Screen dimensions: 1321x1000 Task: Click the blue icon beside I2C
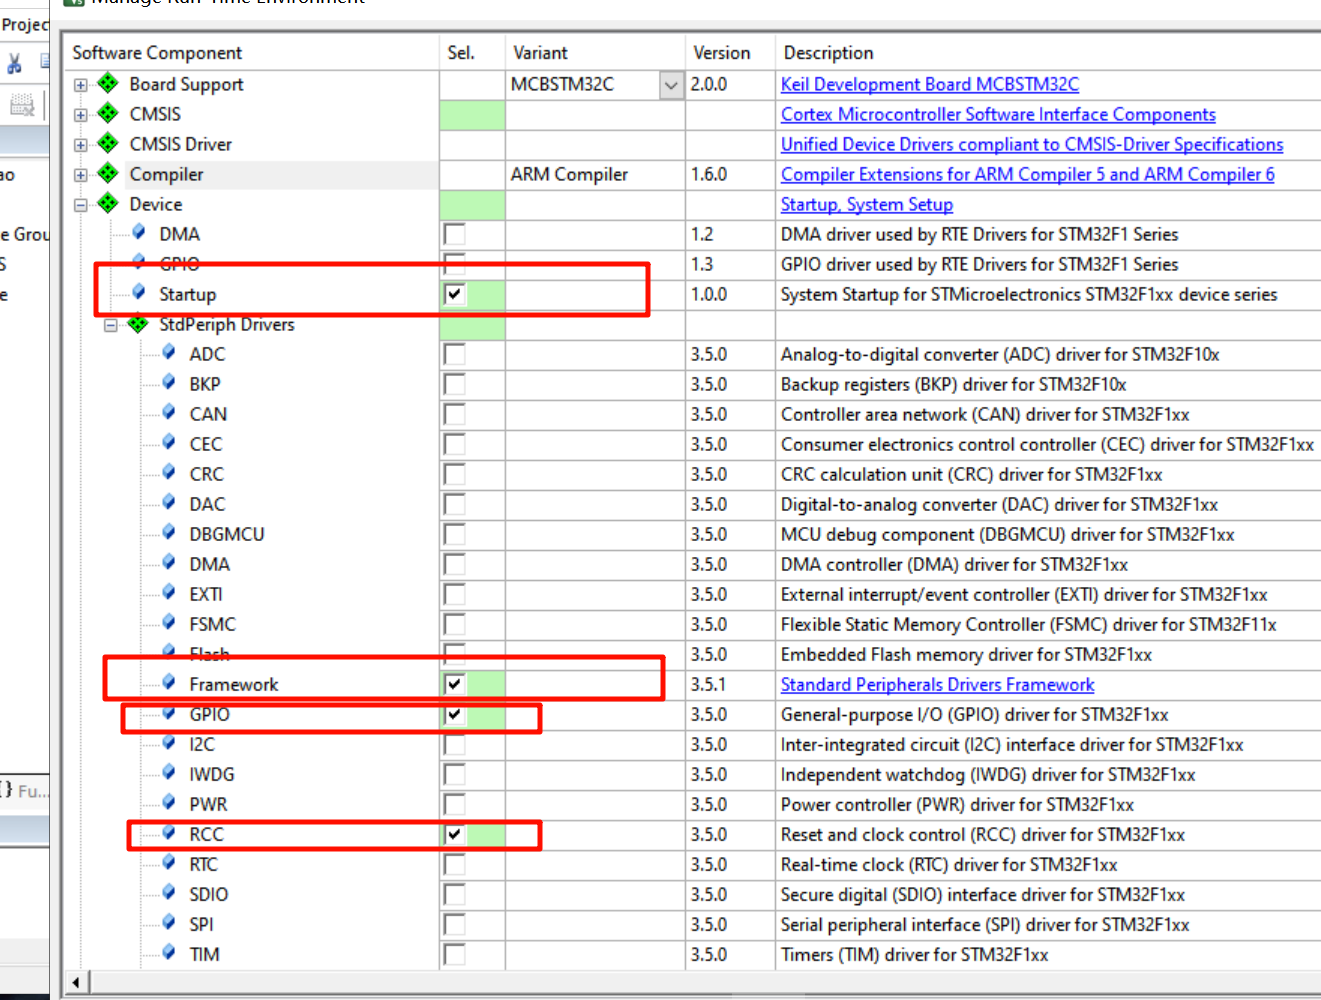[x=169, y=742]
